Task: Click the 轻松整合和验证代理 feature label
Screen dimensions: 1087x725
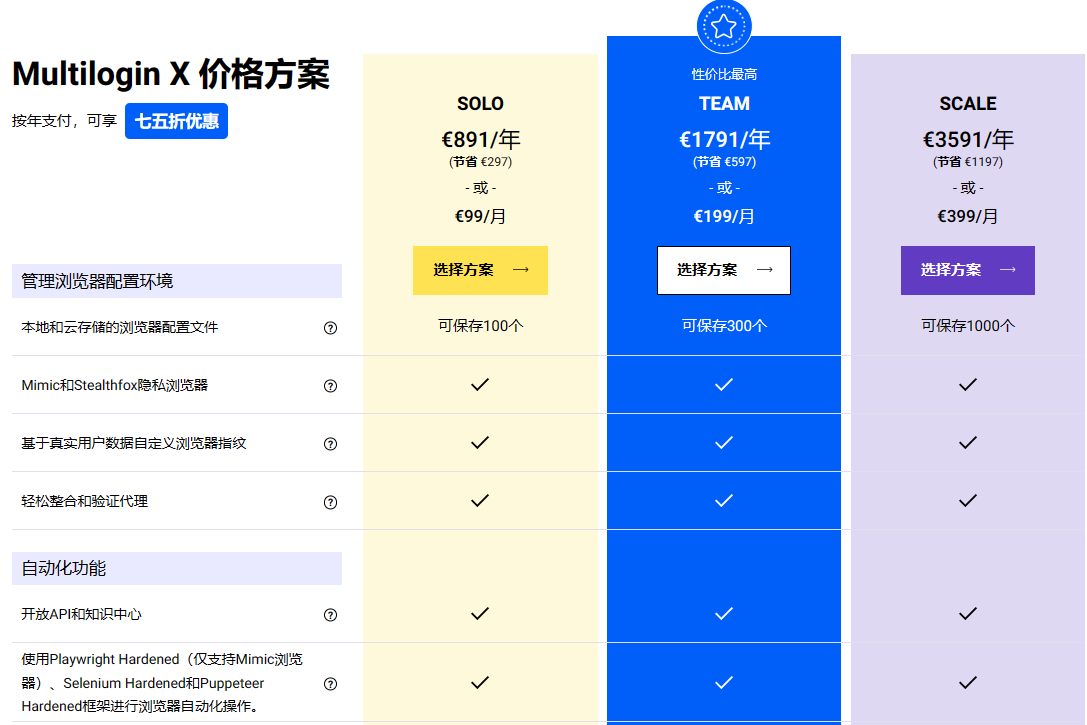Action: coord(85,501)
